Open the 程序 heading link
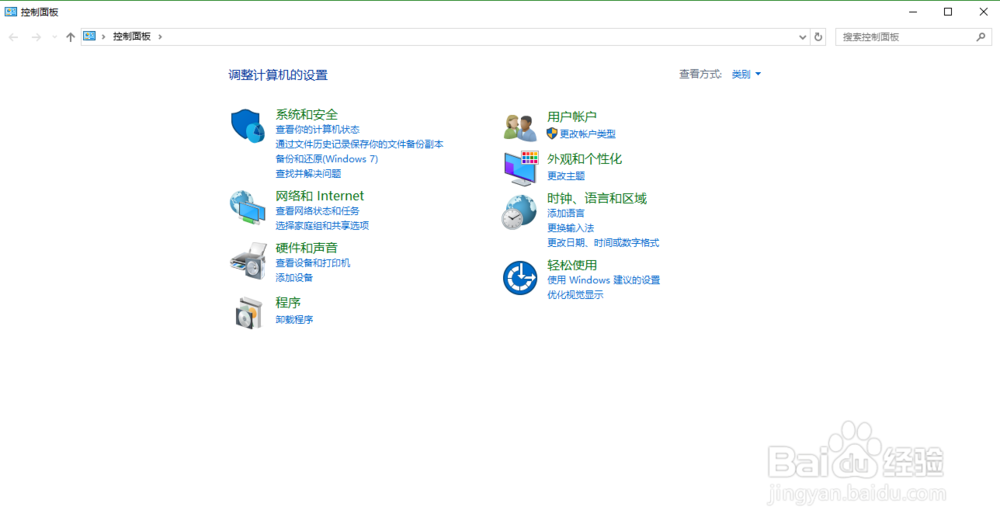Screen dimensions: 1000x528 [288, 302]
